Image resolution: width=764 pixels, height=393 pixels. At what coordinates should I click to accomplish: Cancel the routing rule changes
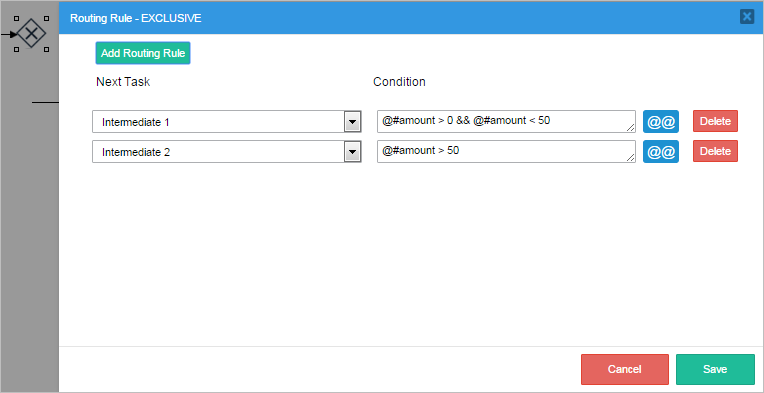tap(625, 369)
